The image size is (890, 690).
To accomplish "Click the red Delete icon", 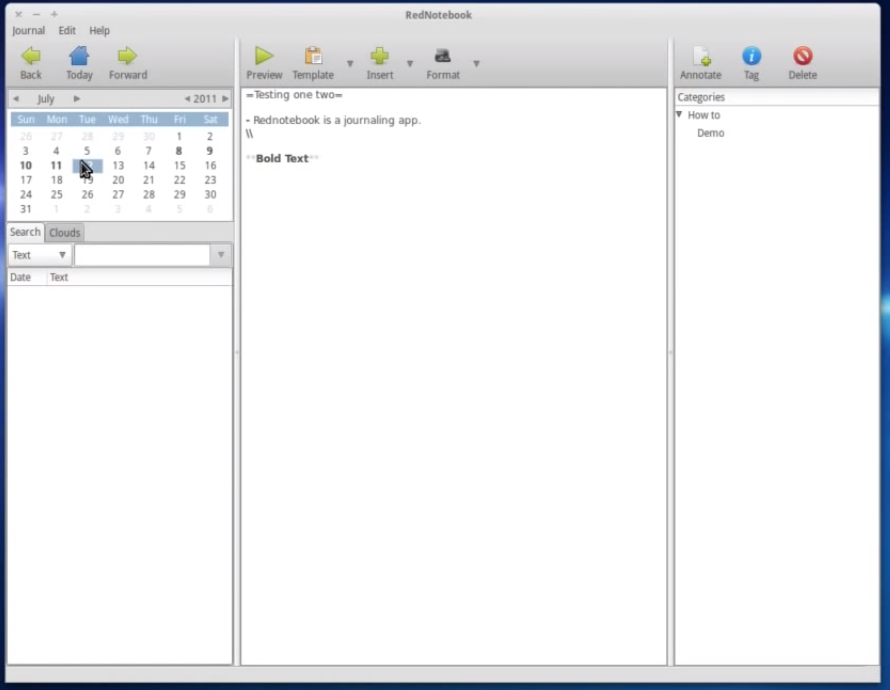I will coord(802,57).
